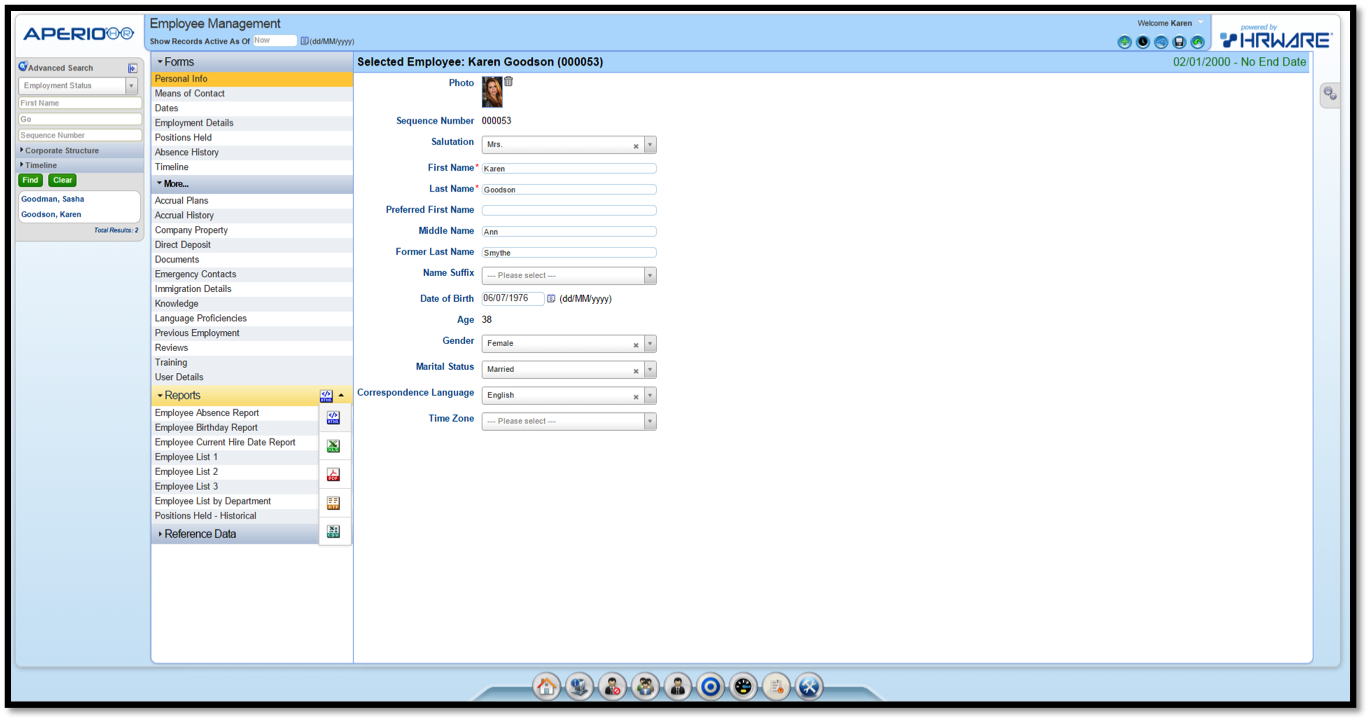Click the green plus add icon at top right

pyautogui.click(x=1125, y=42)
